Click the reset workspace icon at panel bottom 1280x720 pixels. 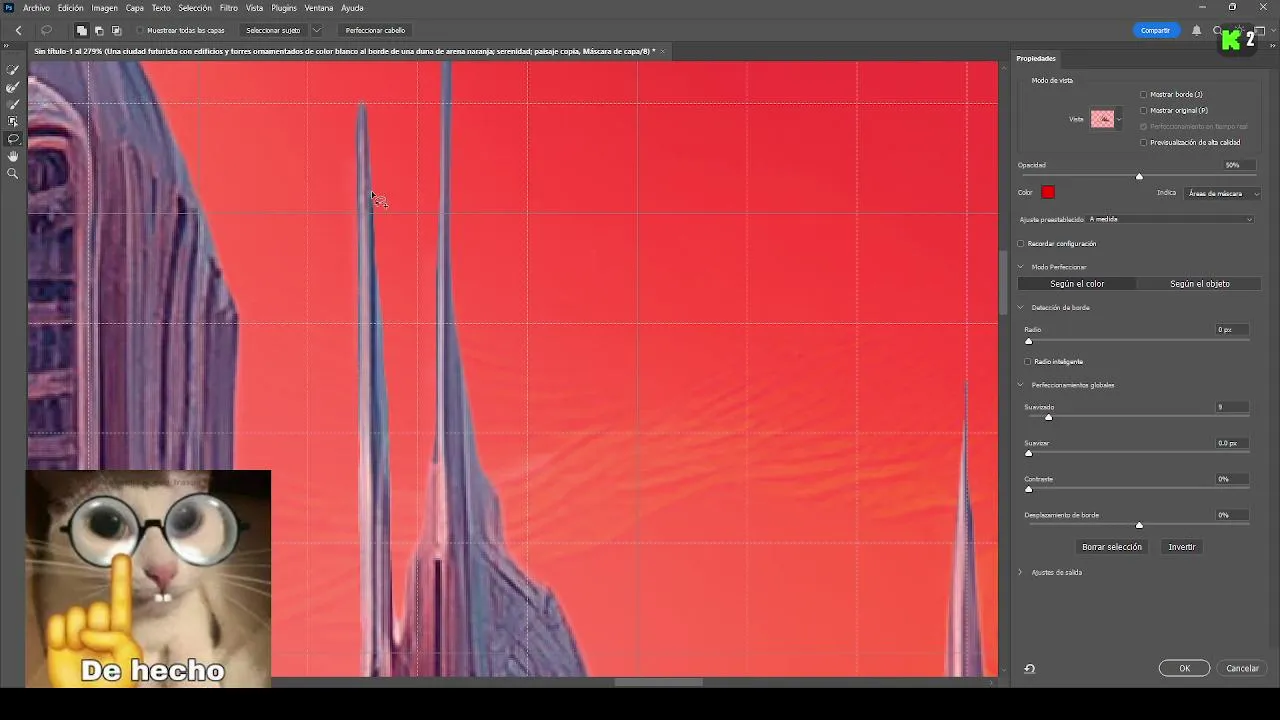1029,669
